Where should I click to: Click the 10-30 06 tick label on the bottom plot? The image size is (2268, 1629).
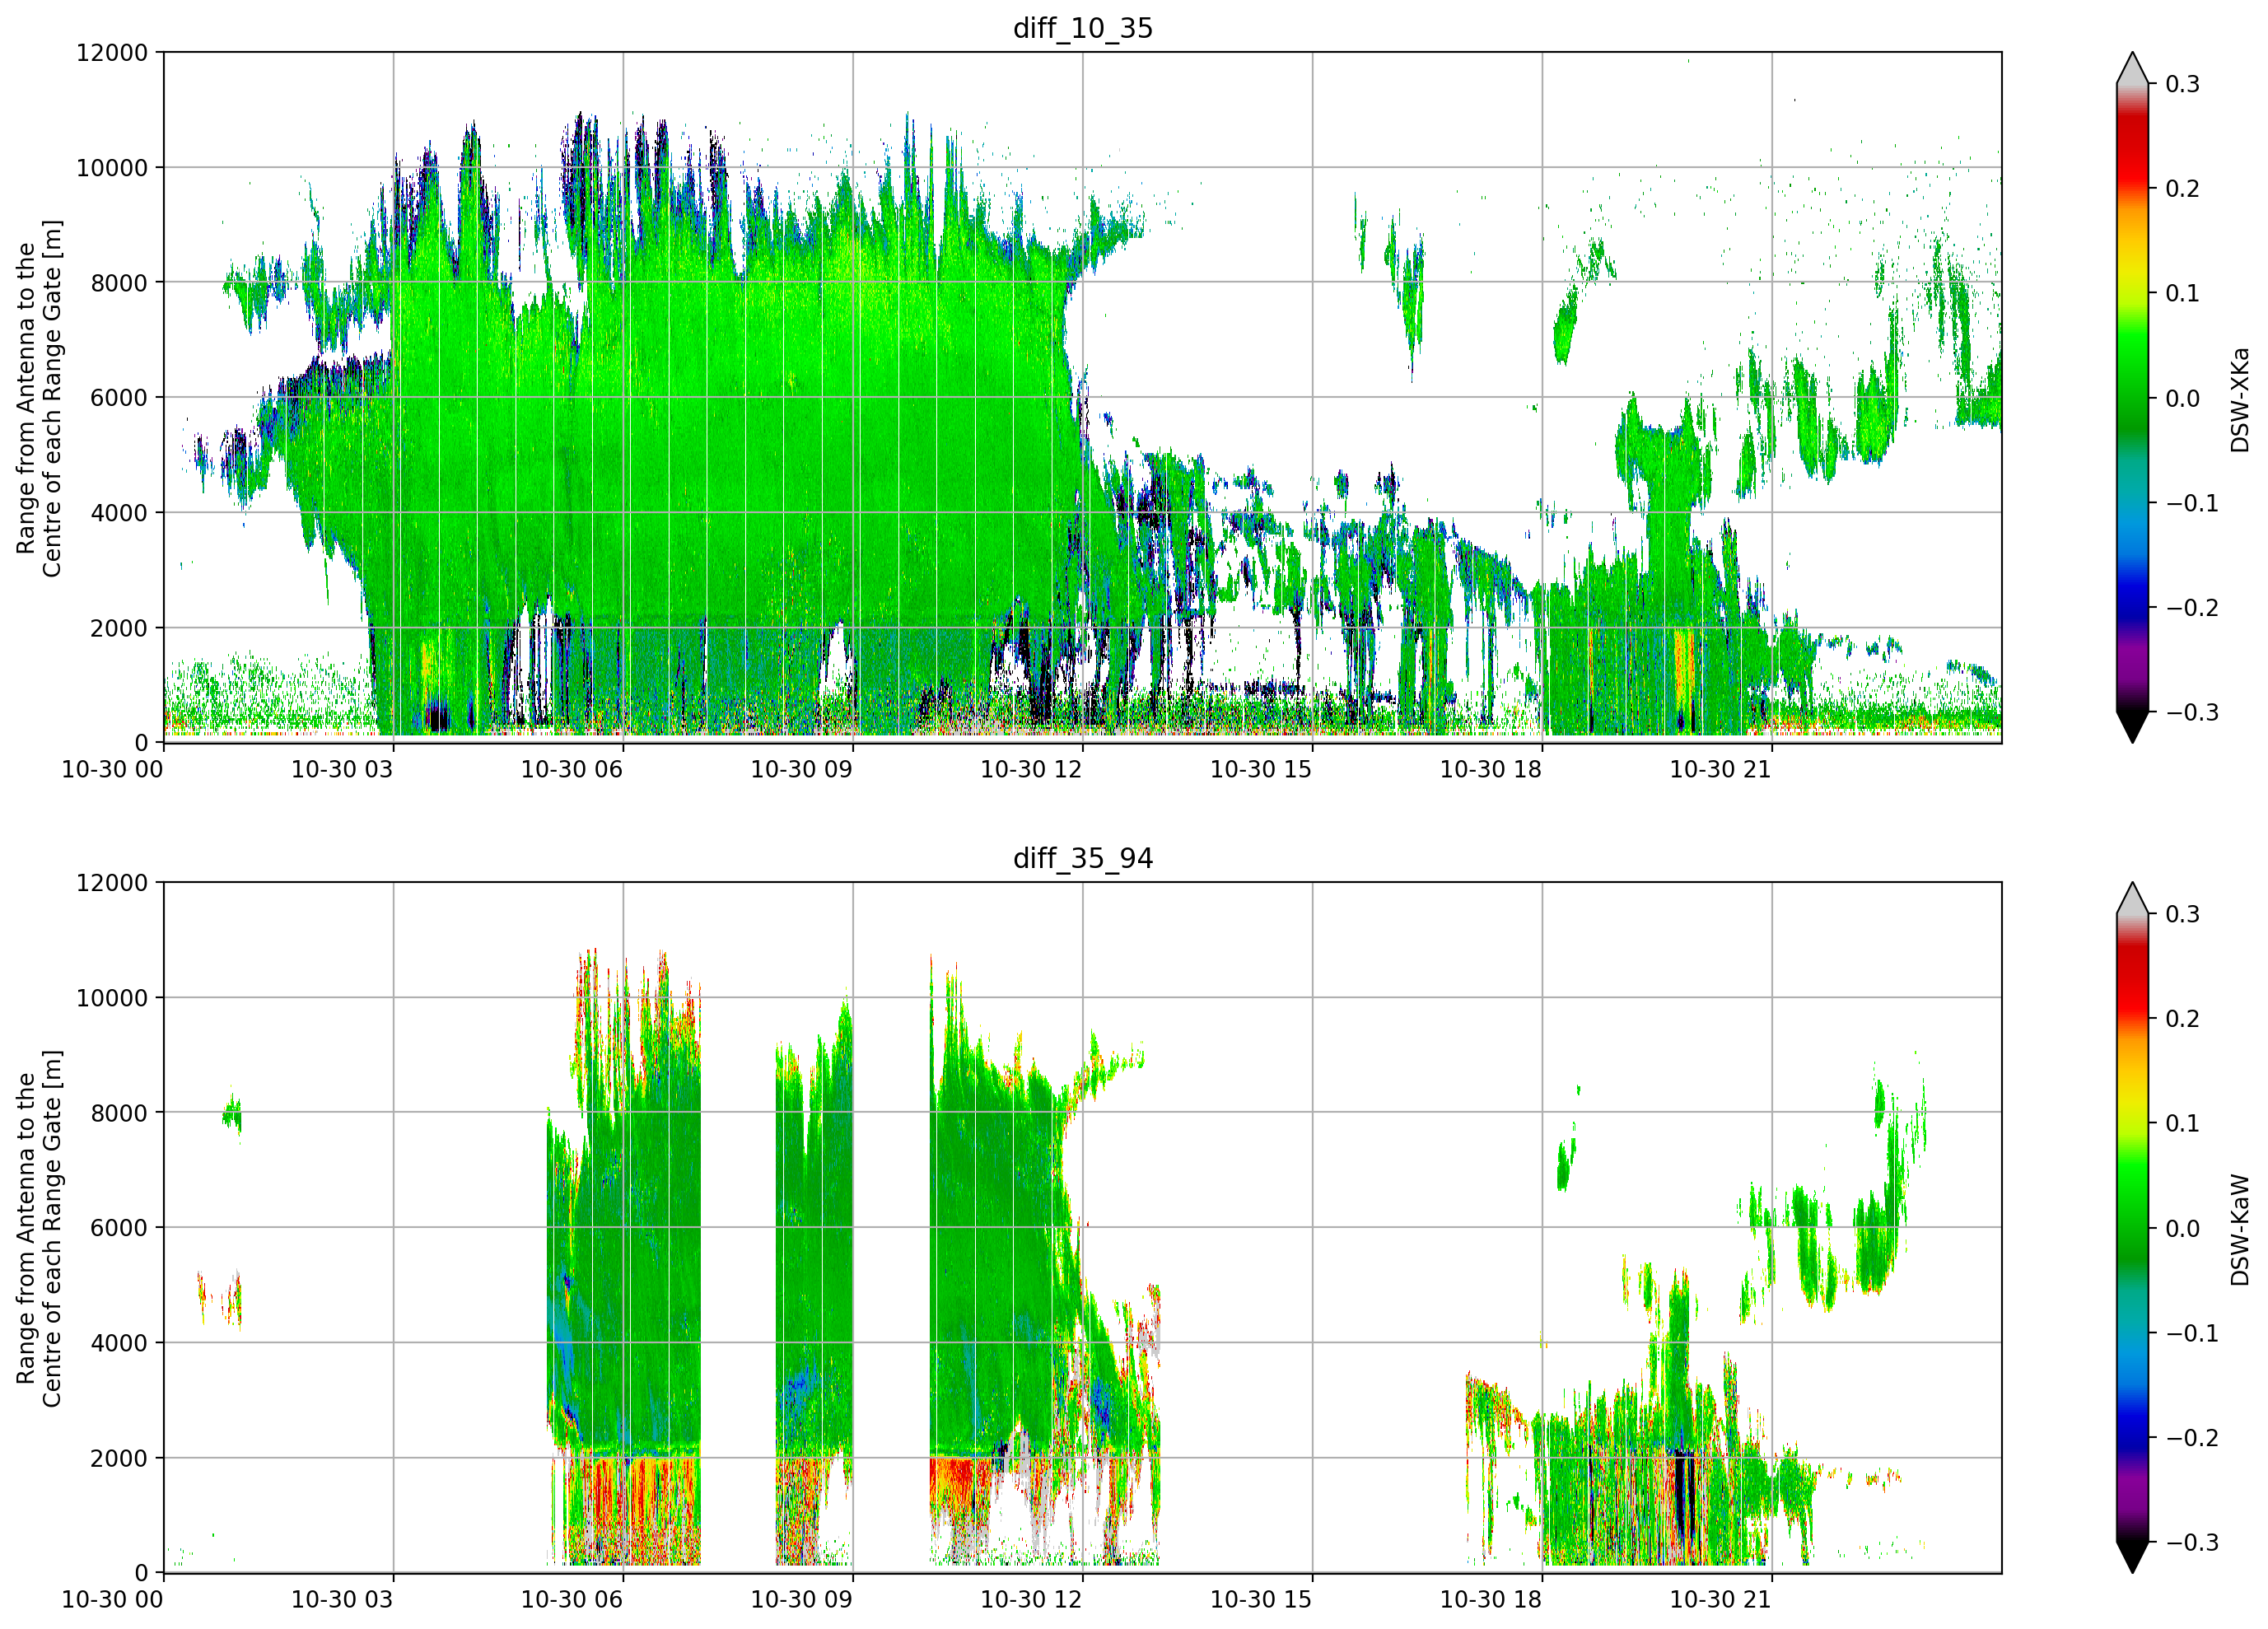coord(572,1599)
